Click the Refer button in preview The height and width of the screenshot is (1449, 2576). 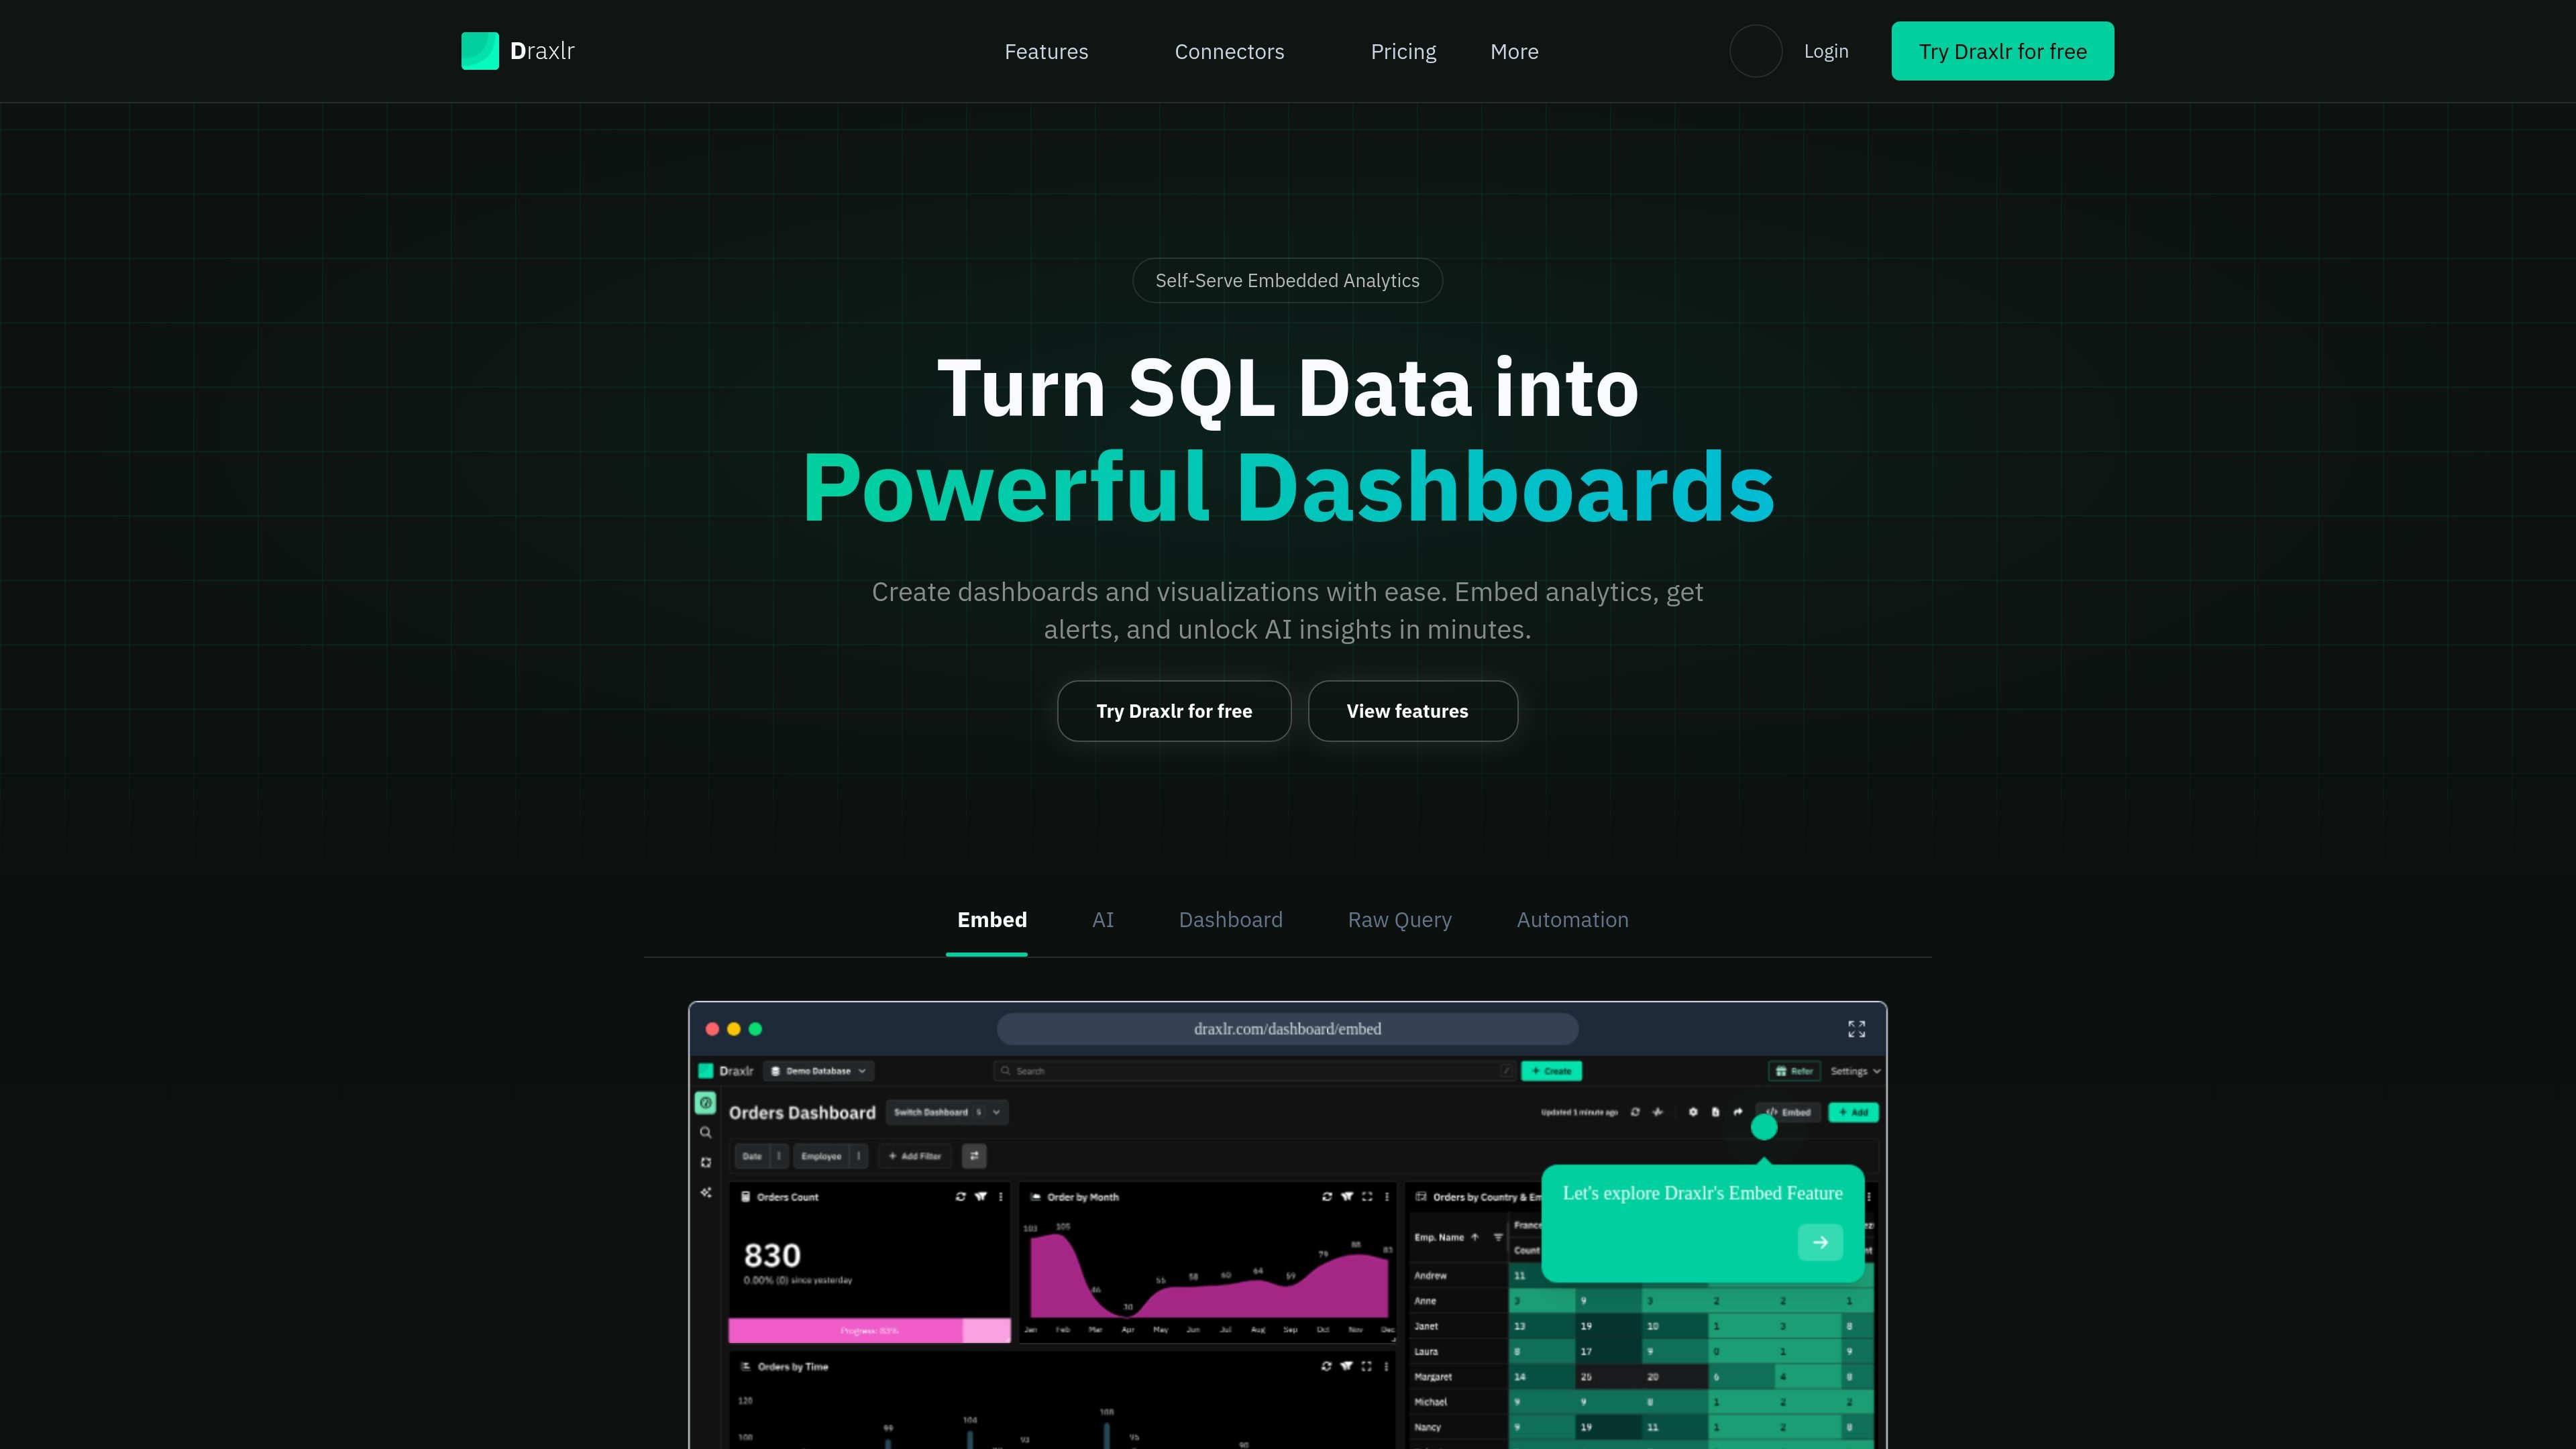tap(1794, 1071)
